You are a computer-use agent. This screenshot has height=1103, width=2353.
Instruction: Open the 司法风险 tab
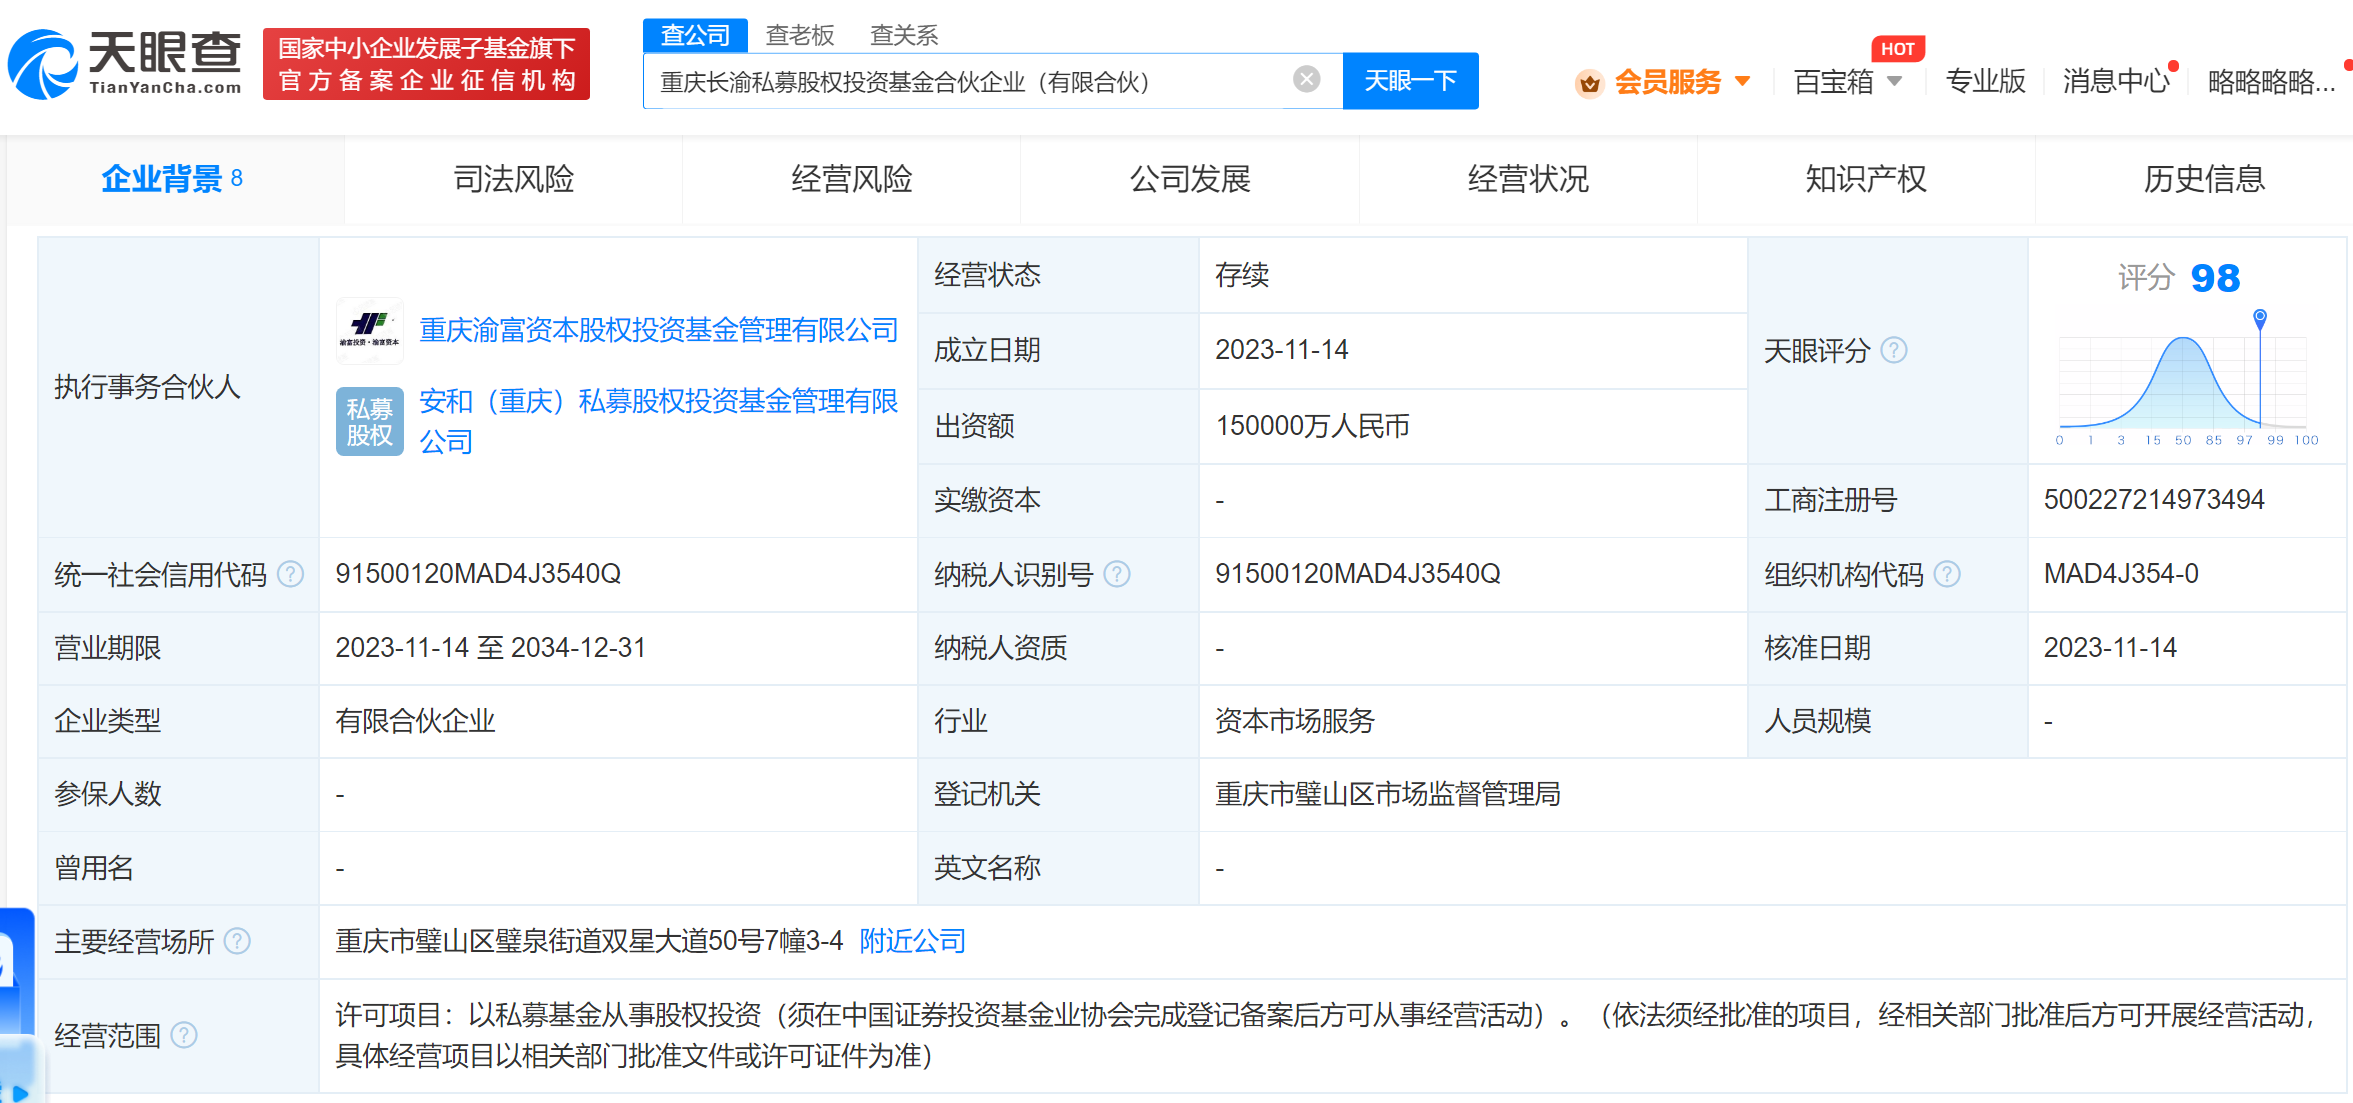point(514,179)
